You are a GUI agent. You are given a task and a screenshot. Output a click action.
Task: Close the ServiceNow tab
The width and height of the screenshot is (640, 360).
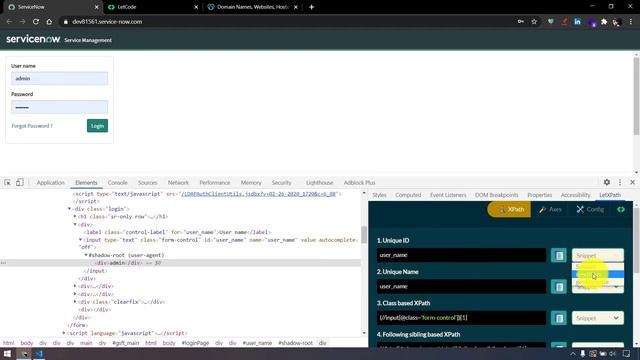coord(96,7)
